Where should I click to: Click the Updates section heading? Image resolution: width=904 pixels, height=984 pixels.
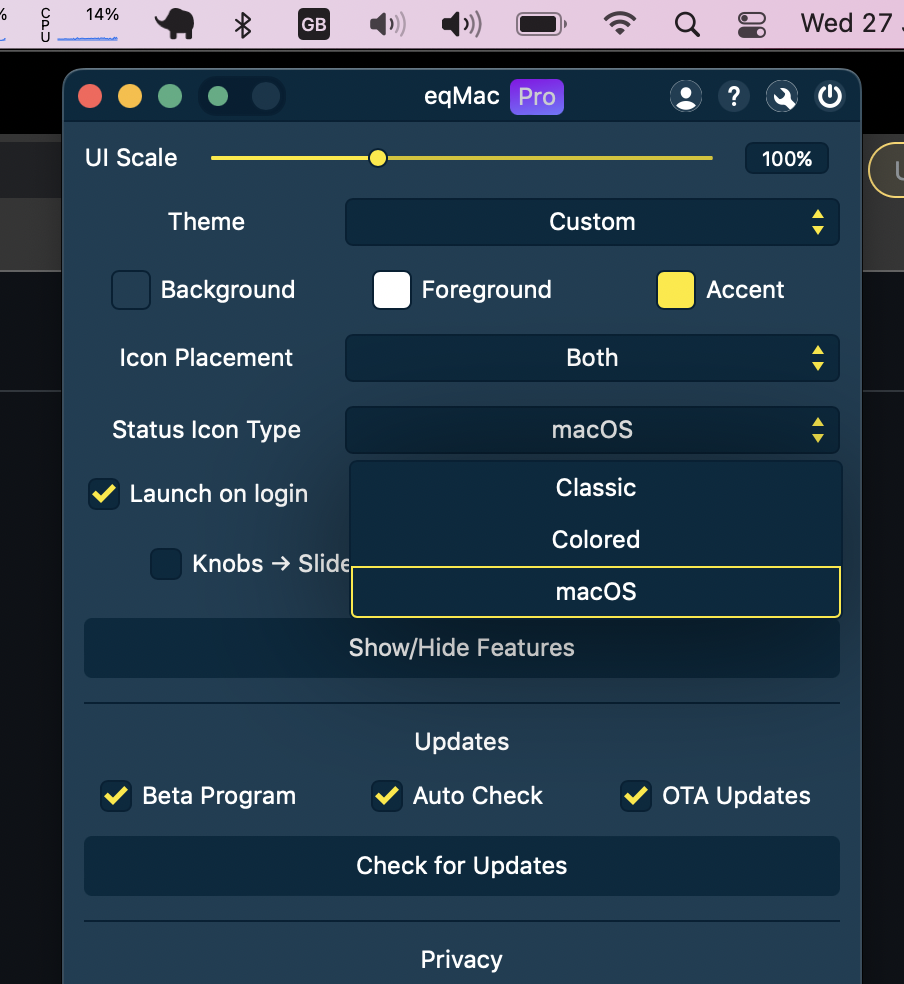tap(462, 742)
